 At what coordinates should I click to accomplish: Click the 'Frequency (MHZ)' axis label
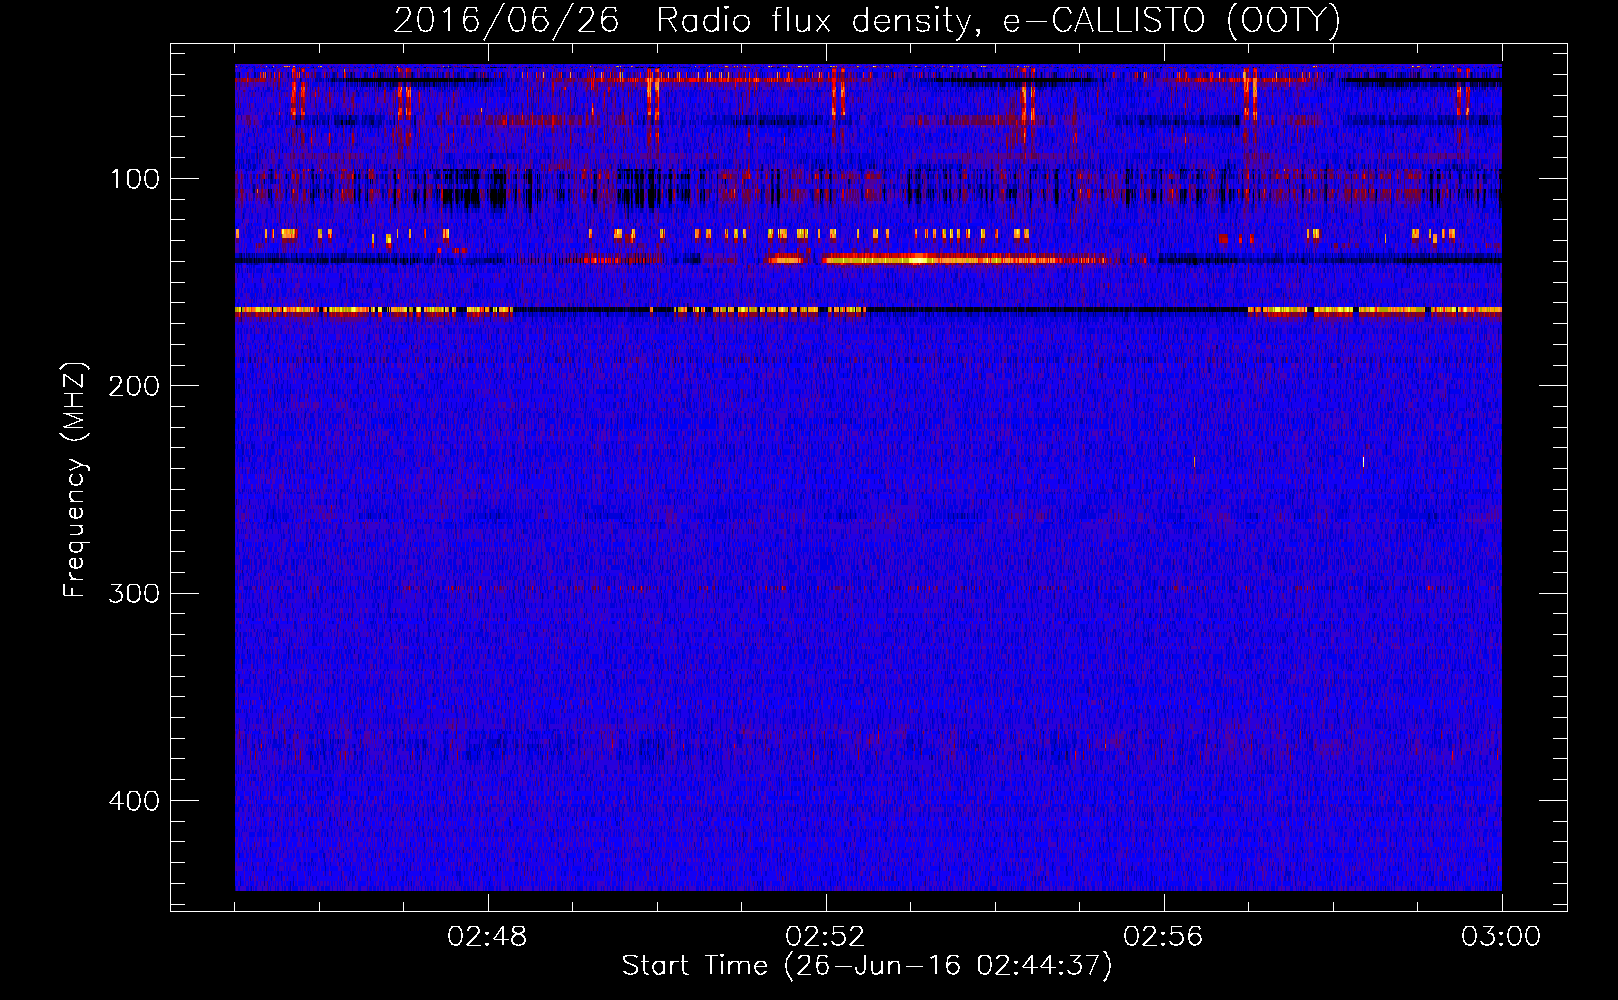coord(74,481)
